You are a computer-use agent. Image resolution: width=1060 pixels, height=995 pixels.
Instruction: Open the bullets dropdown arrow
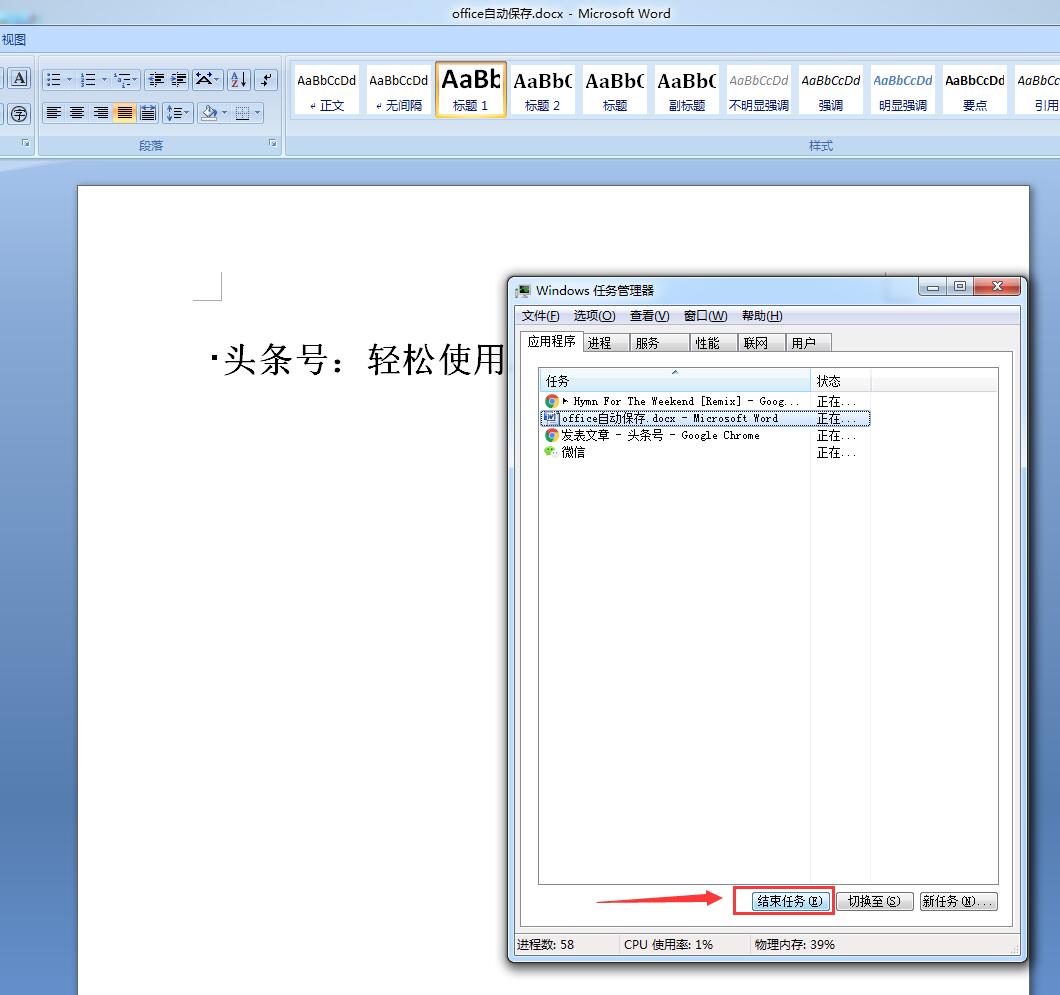click(69, 78)
